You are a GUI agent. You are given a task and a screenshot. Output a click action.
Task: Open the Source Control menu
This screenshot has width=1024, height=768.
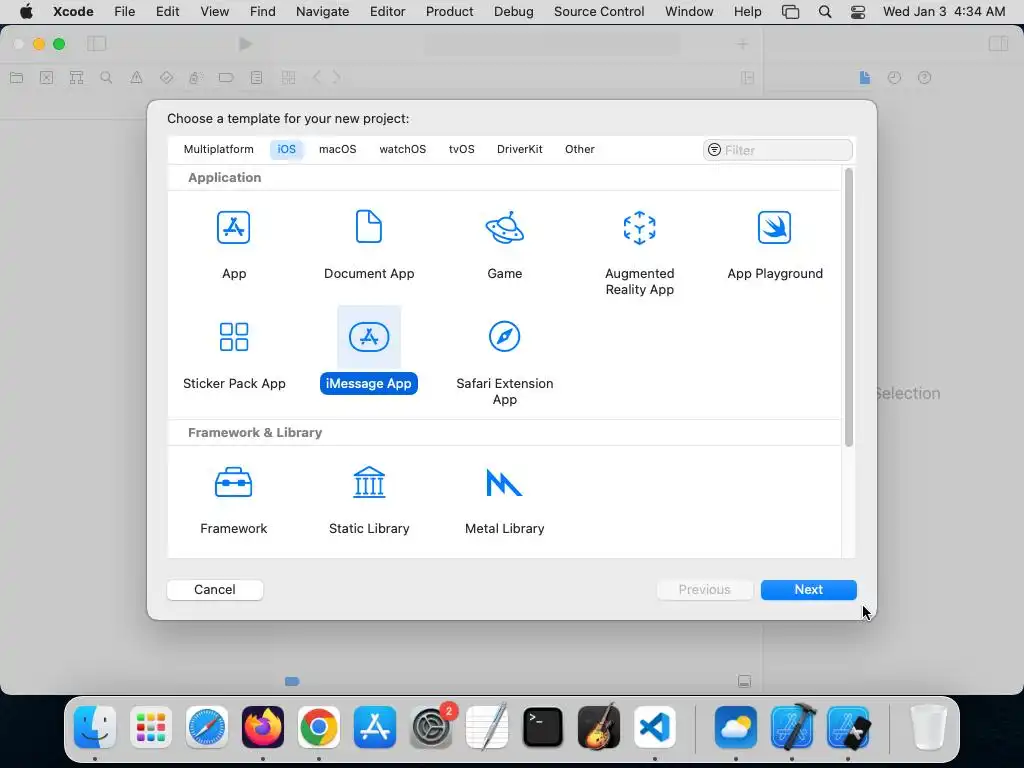pos(599,12)
